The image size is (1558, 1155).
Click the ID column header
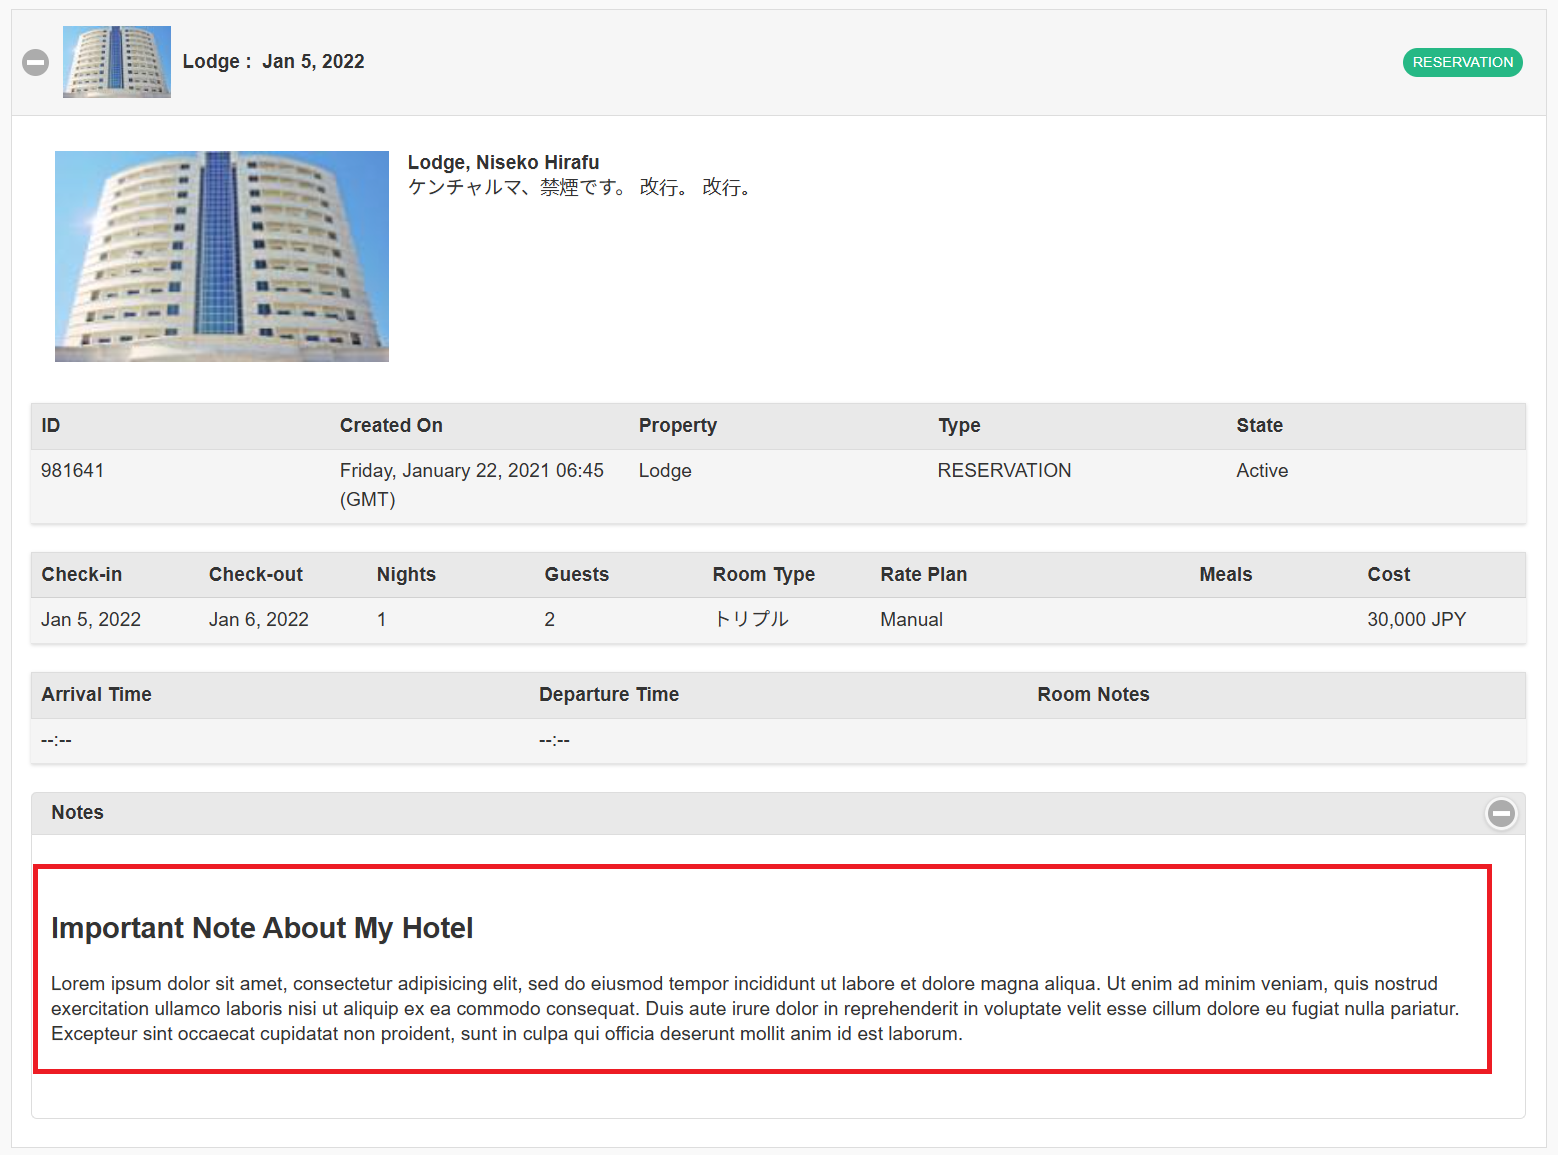tap(51, 426)
